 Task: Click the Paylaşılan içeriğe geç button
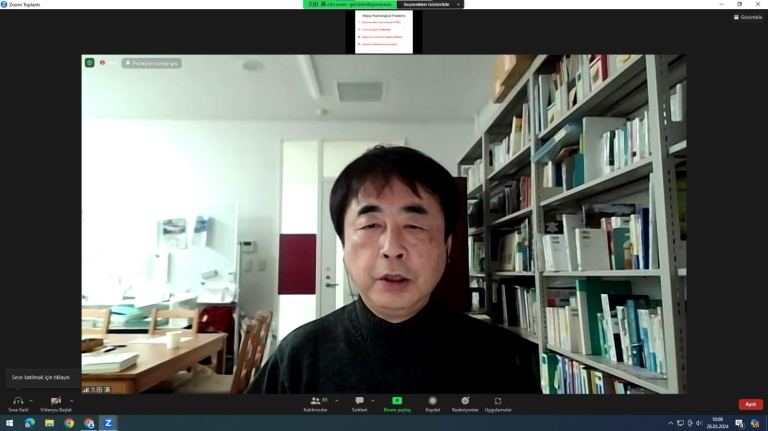click(152, 63)
